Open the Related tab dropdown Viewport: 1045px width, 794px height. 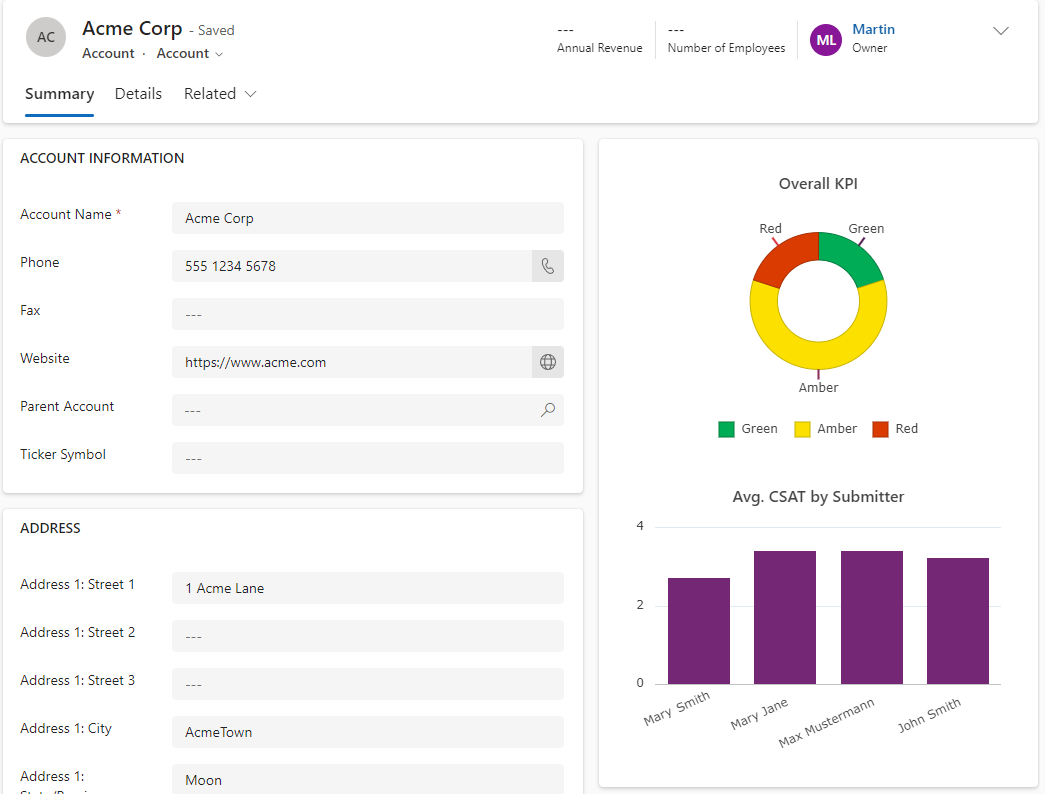(x=220, y=94)
